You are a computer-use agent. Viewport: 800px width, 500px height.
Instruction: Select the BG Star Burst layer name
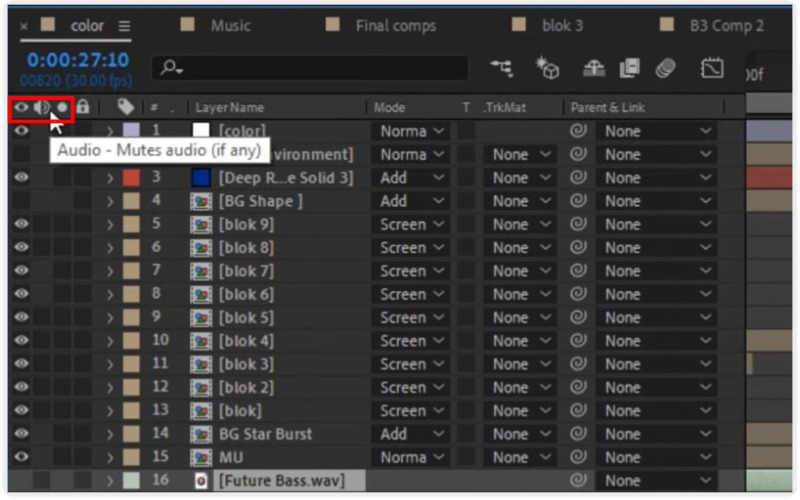(x=265, y=434)
